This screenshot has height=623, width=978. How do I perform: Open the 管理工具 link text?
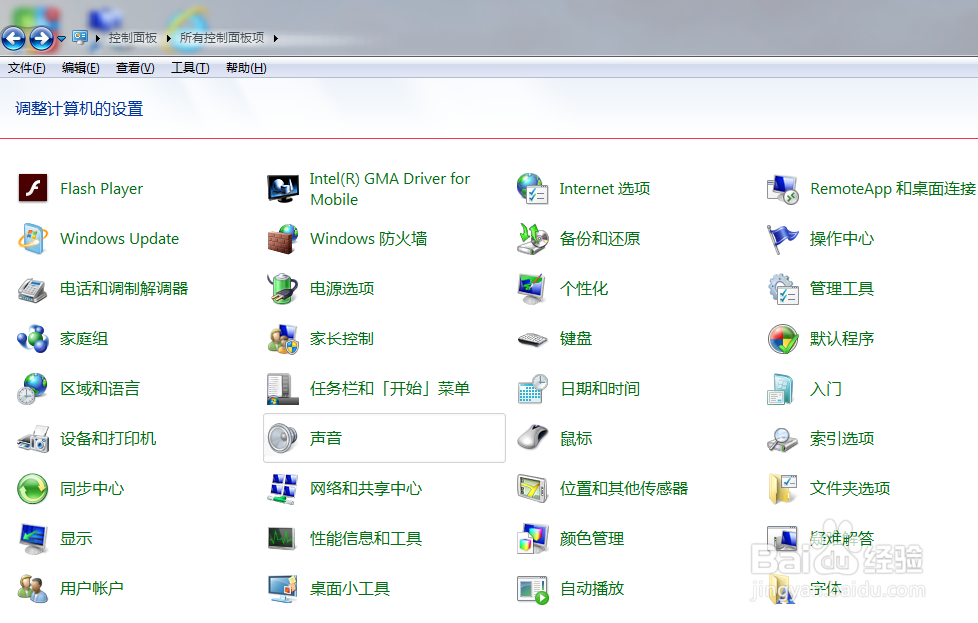tap(841, 289)
